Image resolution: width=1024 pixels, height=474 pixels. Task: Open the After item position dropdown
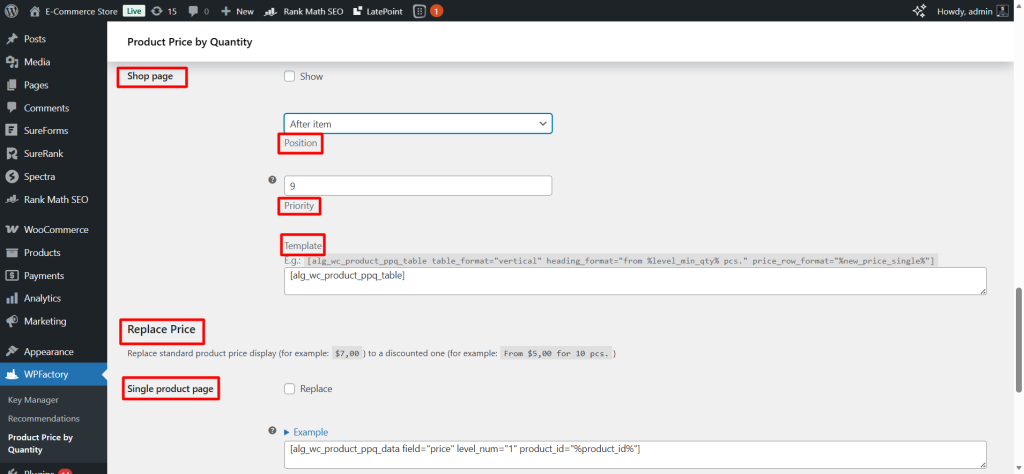[418, 123]
